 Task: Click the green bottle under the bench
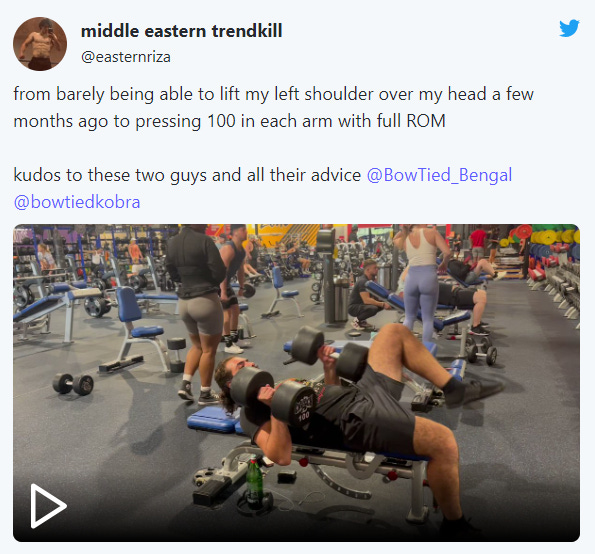(x=254, y=481)
